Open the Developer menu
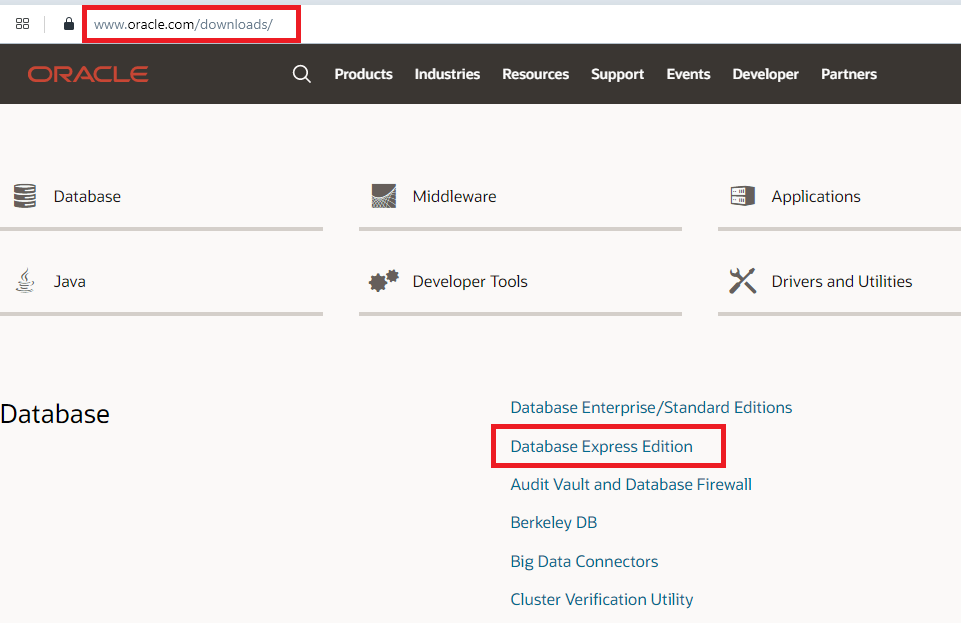Viewport: 961px width, 623px height. coord(765,74)
